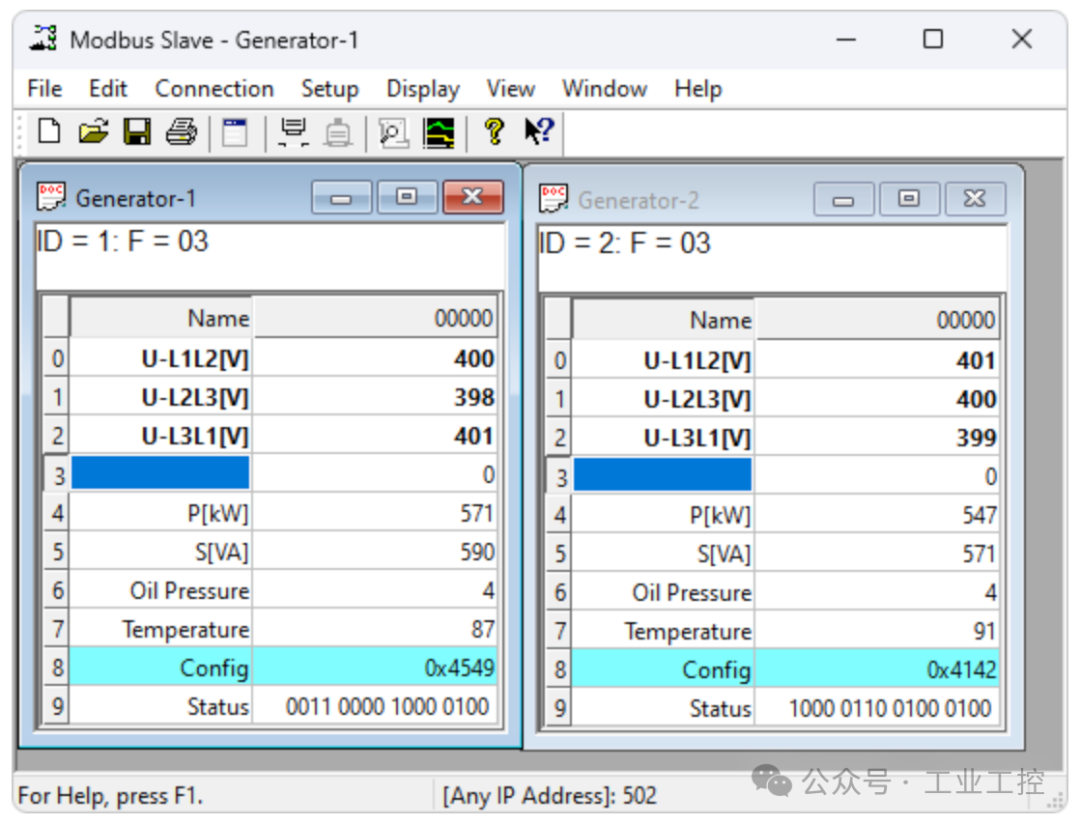The image size is (1080, 825).
Task: Open the Setup menu
Action: pyautogui.click(x=330, y=89)
